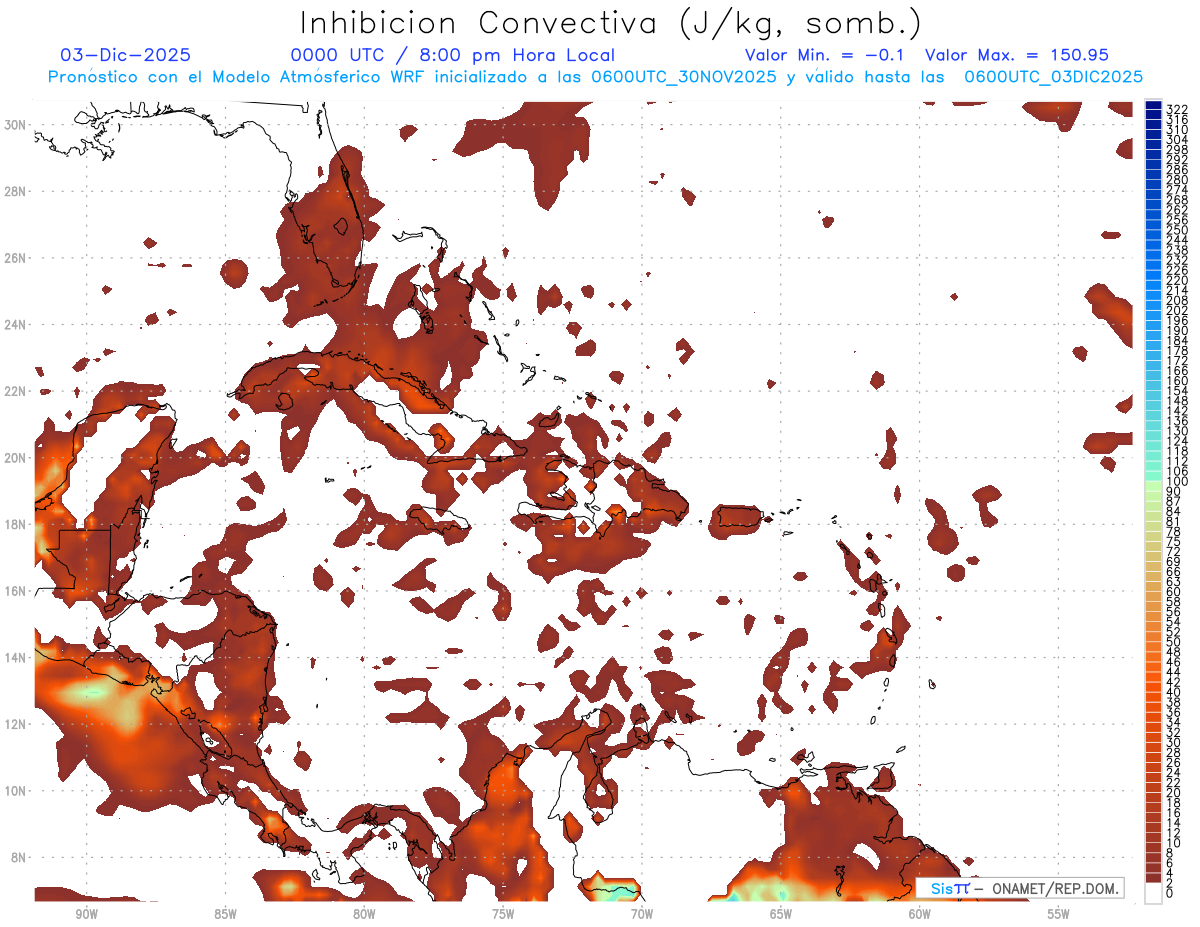Click the "202" colorbar value
Screen dimensions: 1200x927
[x=1176, y=310]
